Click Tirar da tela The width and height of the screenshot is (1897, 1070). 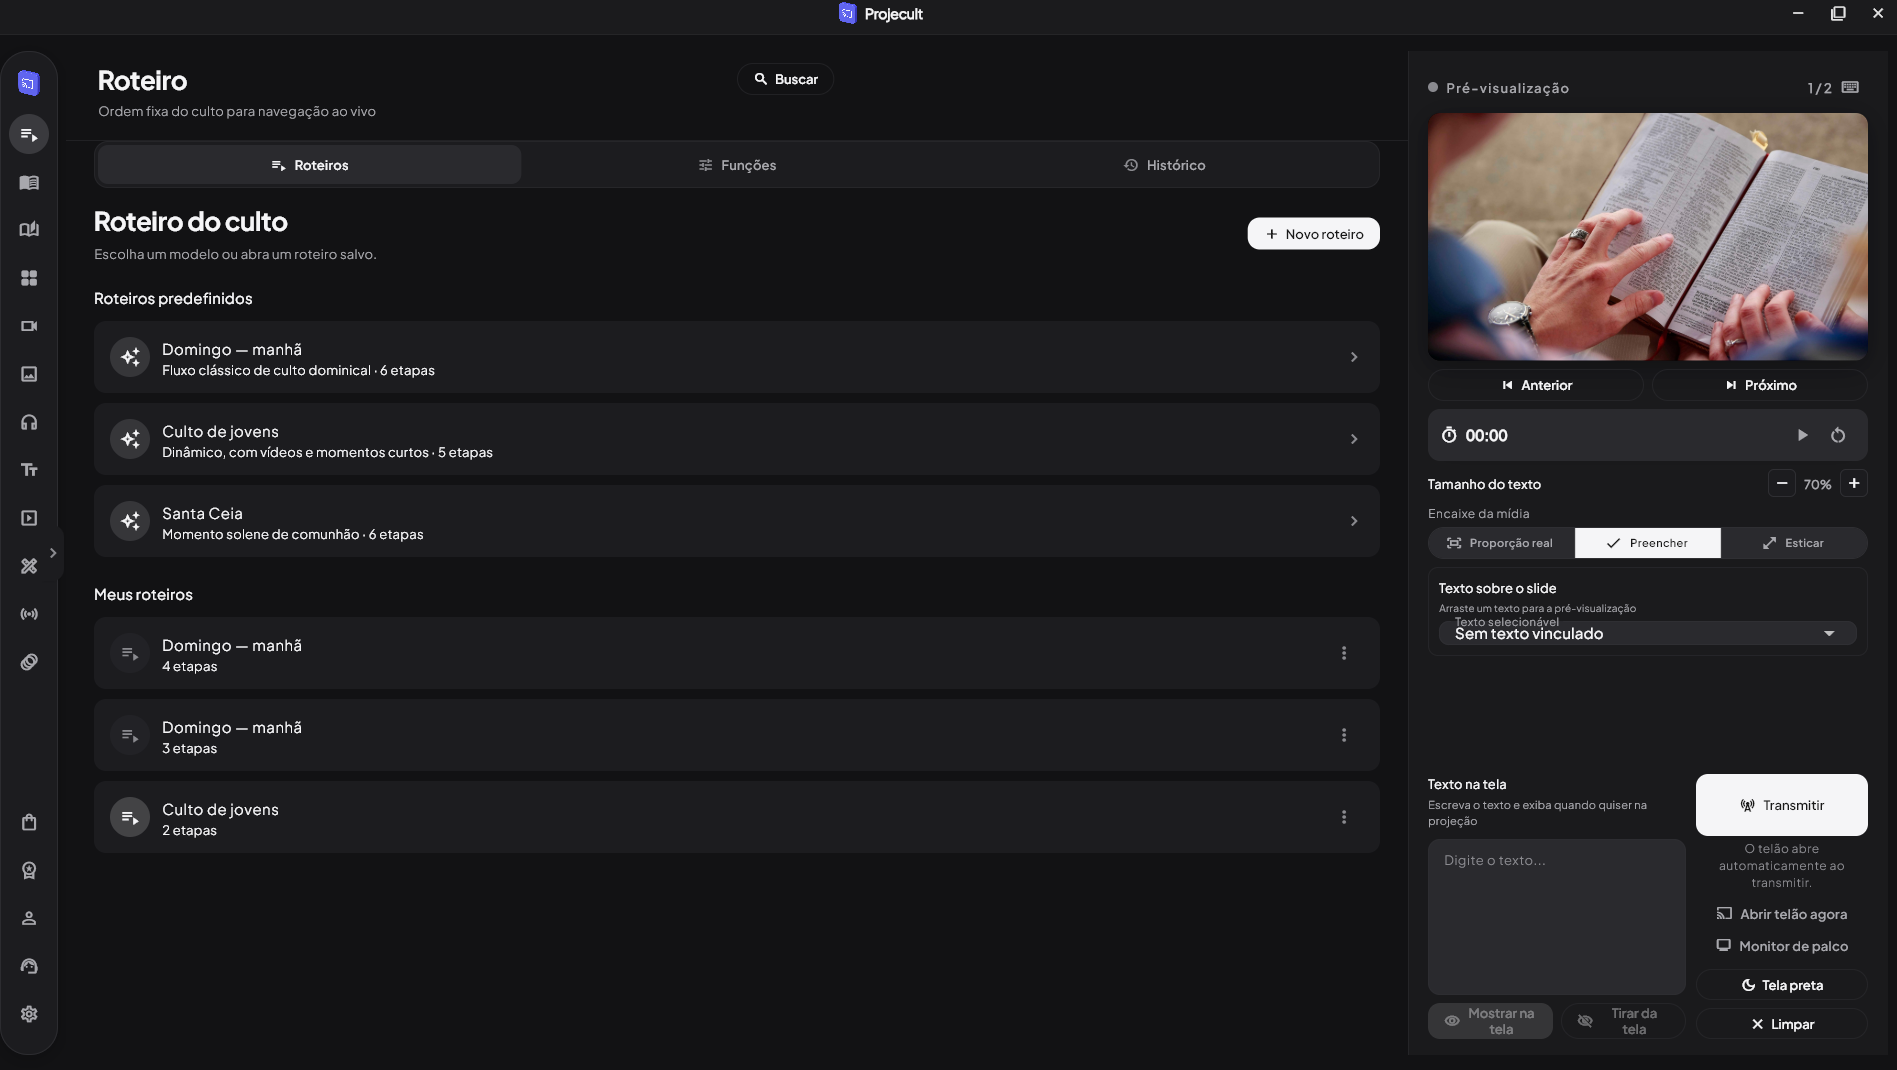pos(1623,1021)
